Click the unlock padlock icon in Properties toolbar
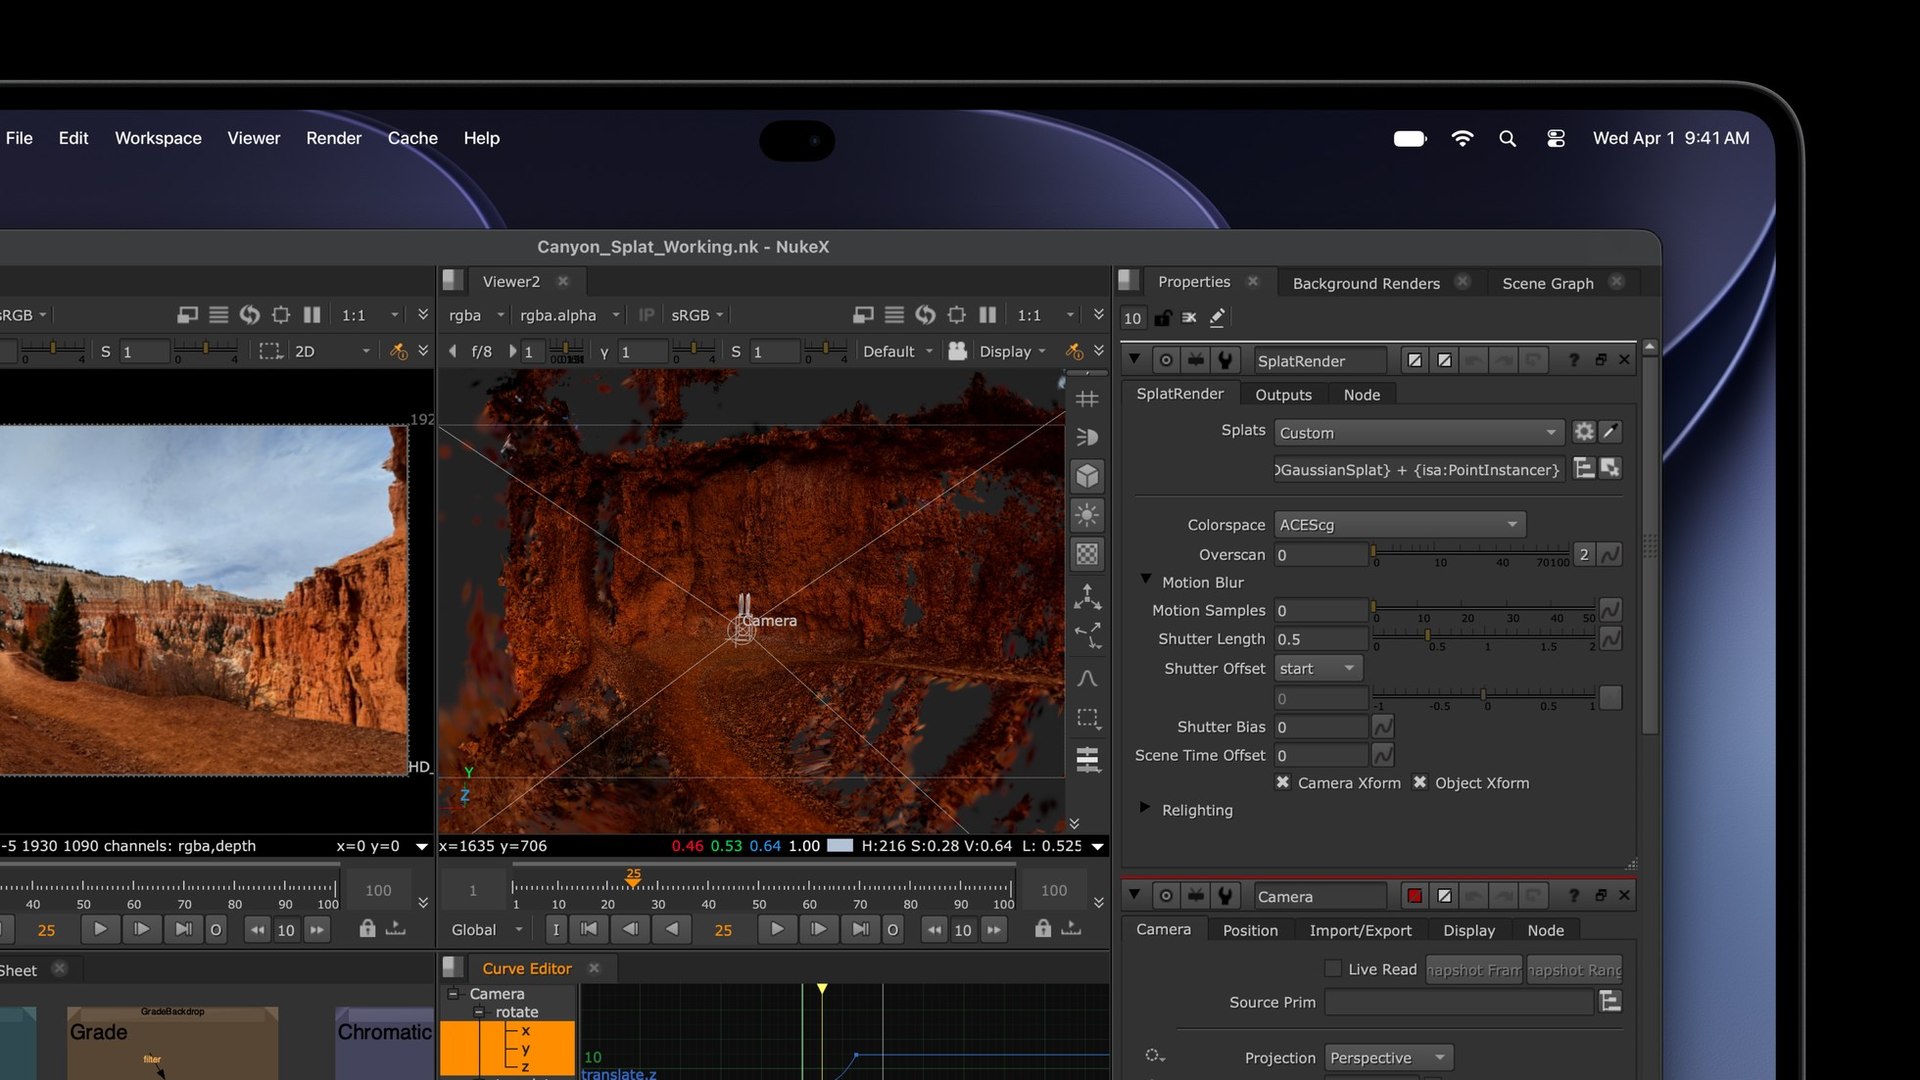The height and width of the screenshot is (1080, 1920). [x=1162, y=318]
